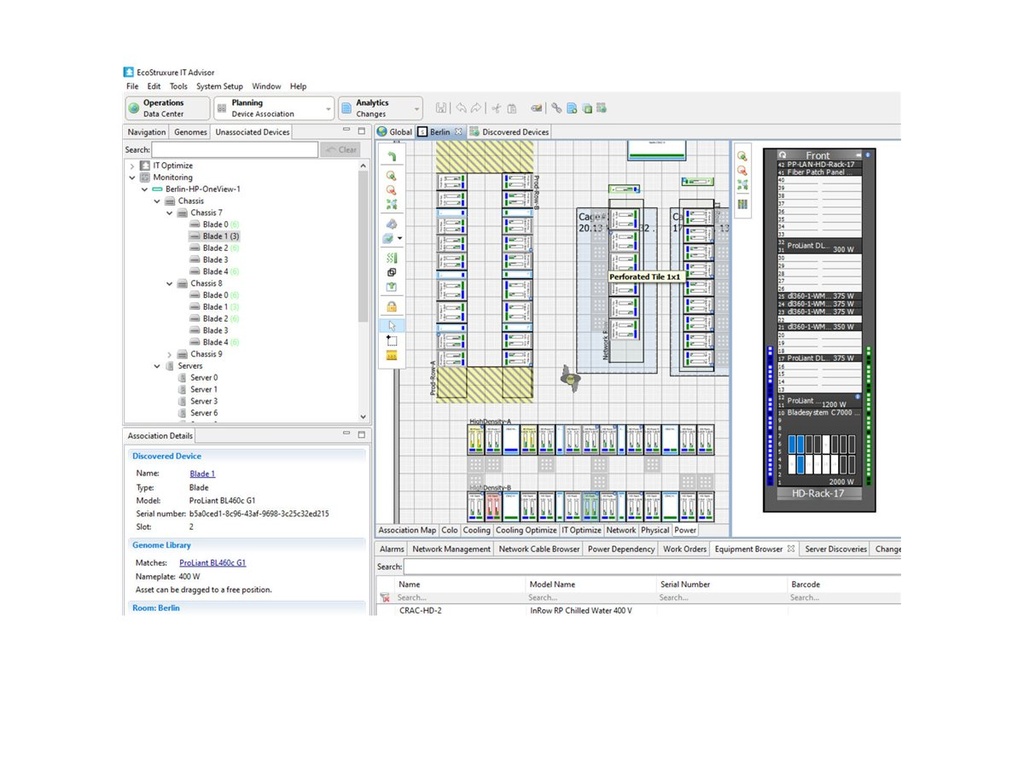
Task: Select the Zoom In tool beside the floor plan
Action: pyautogui.click(x=391, y=173)
